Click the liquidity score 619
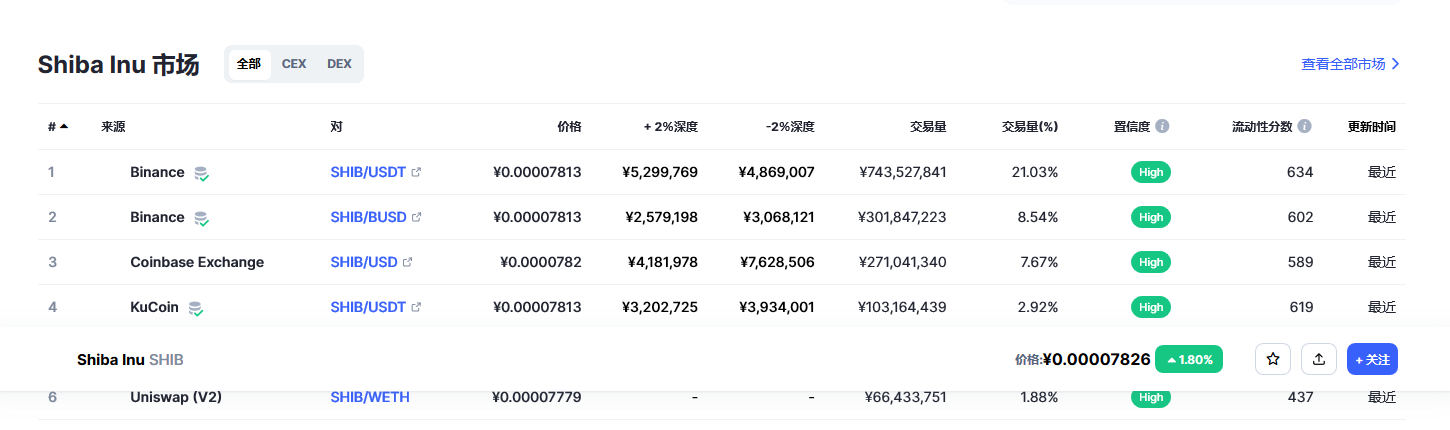The height and width of the screenshot is (430, 1450). [x=1300, y=307]
